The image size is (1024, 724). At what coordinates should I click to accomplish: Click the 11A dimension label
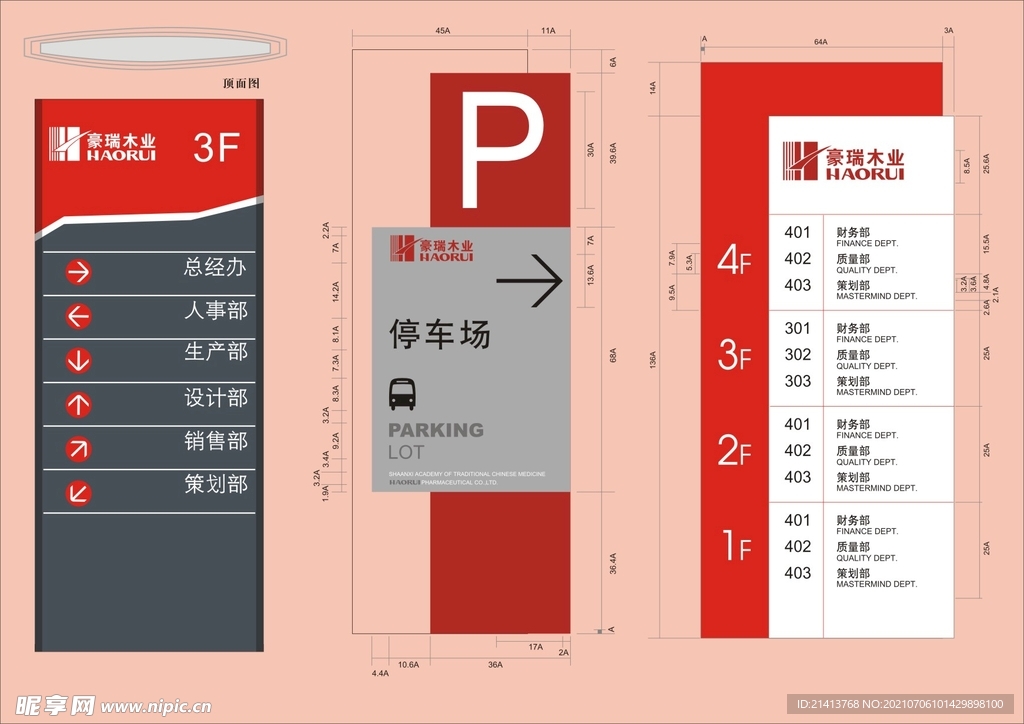point(548,31)
